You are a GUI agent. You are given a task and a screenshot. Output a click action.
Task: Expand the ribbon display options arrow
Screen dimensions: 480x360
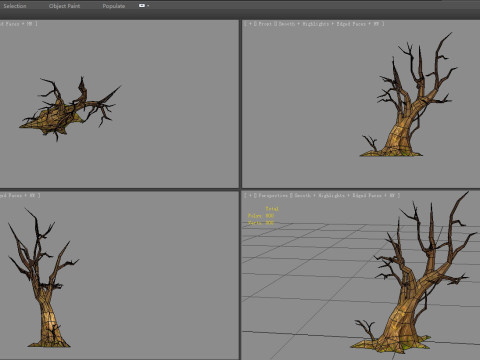click(x=148, y=6)
